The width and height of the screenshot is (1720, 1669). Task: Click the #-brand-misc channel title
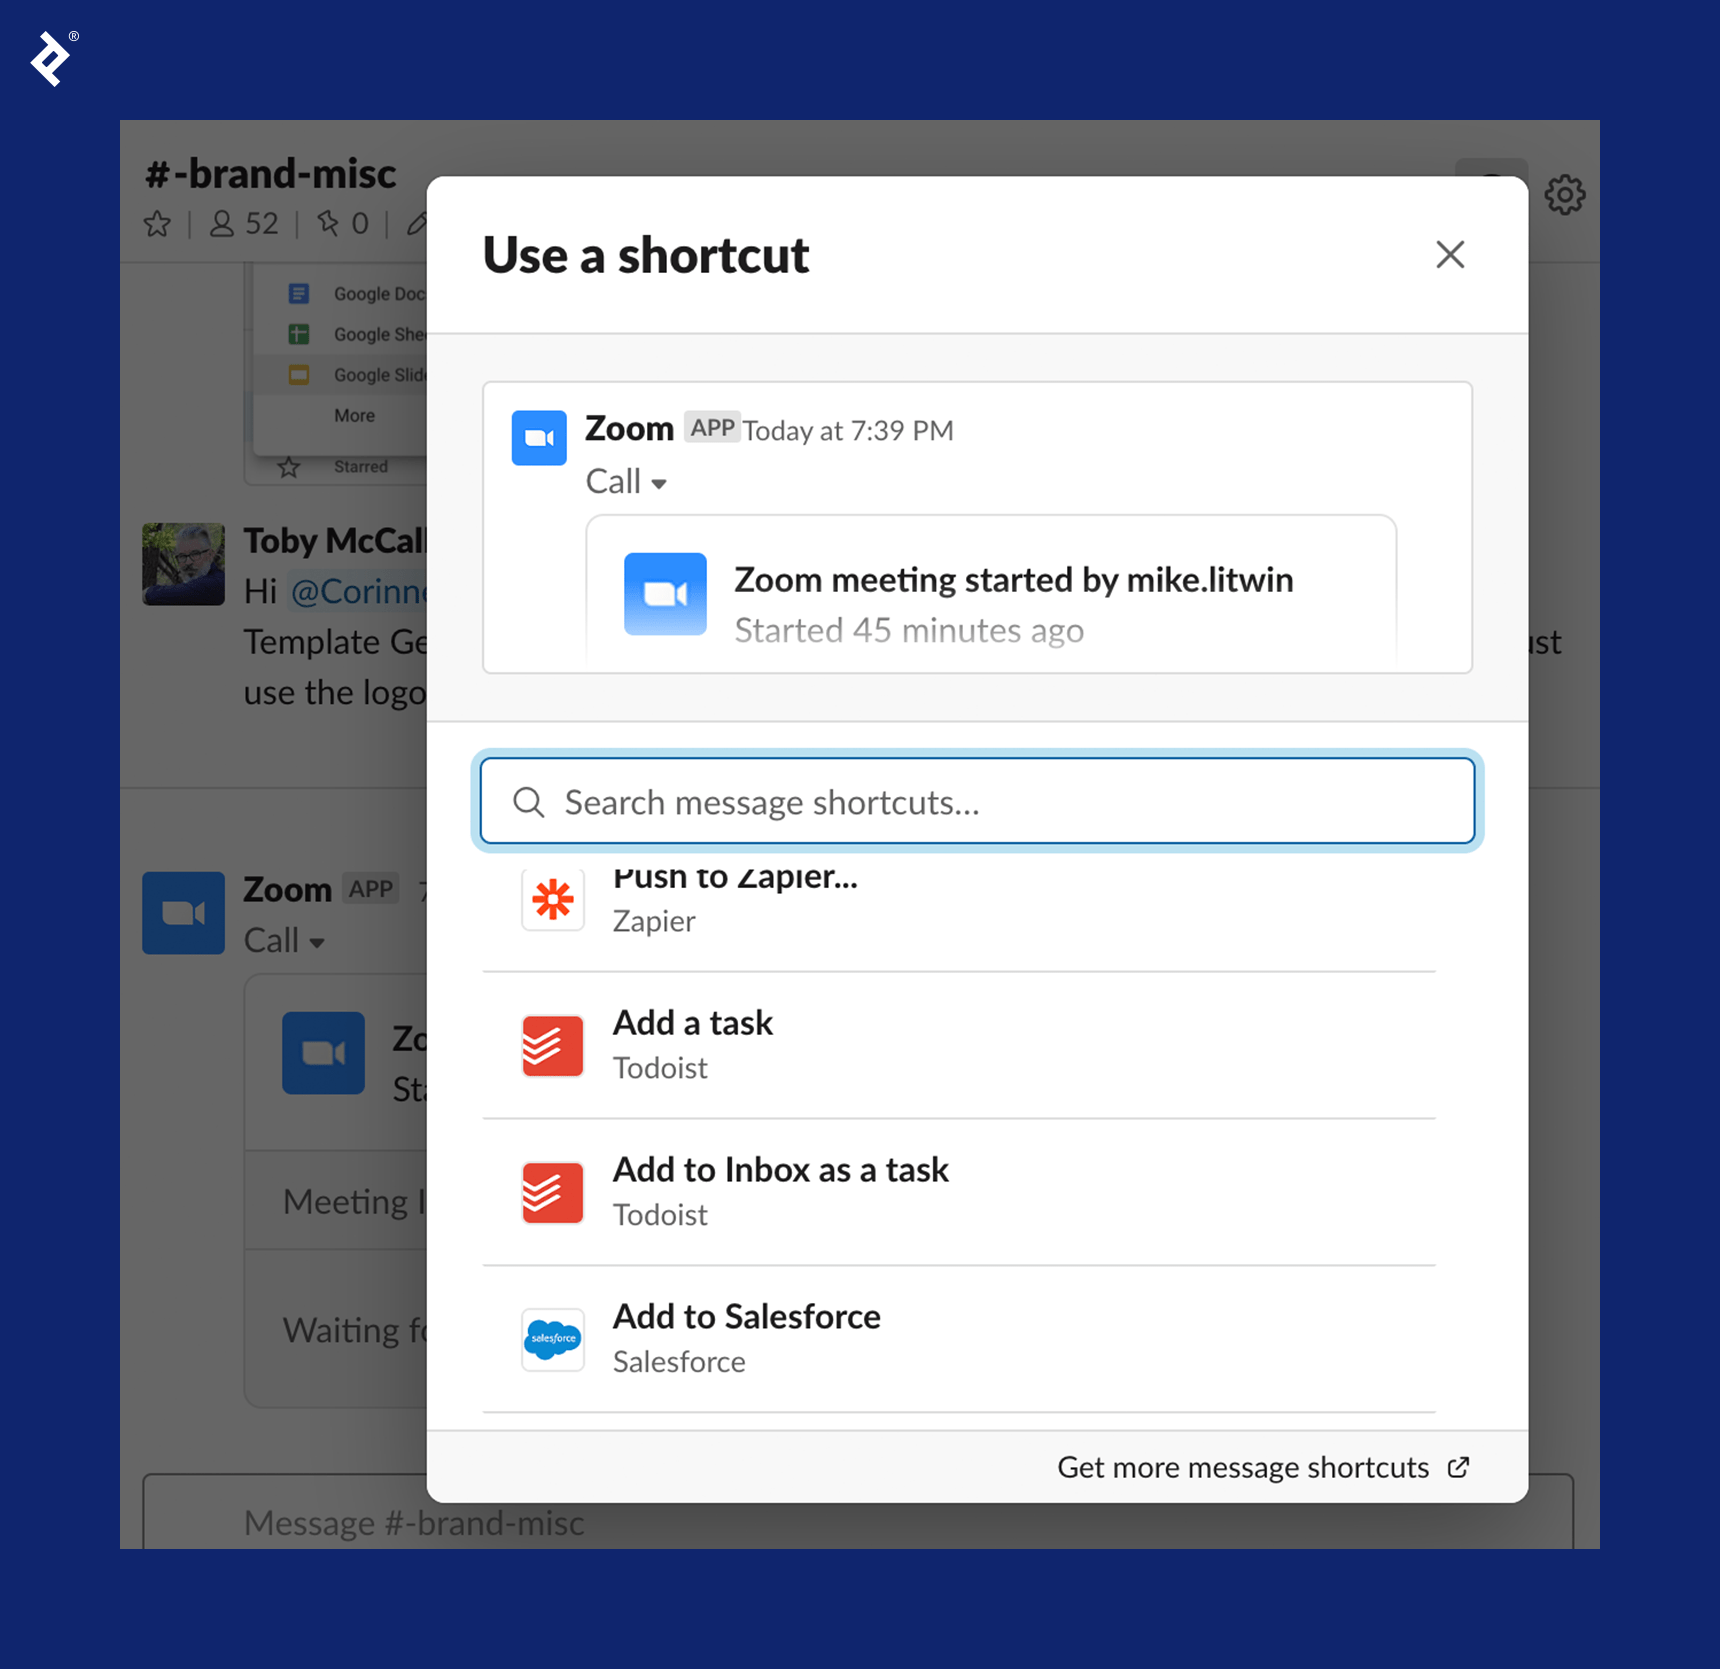click(270, 173)
